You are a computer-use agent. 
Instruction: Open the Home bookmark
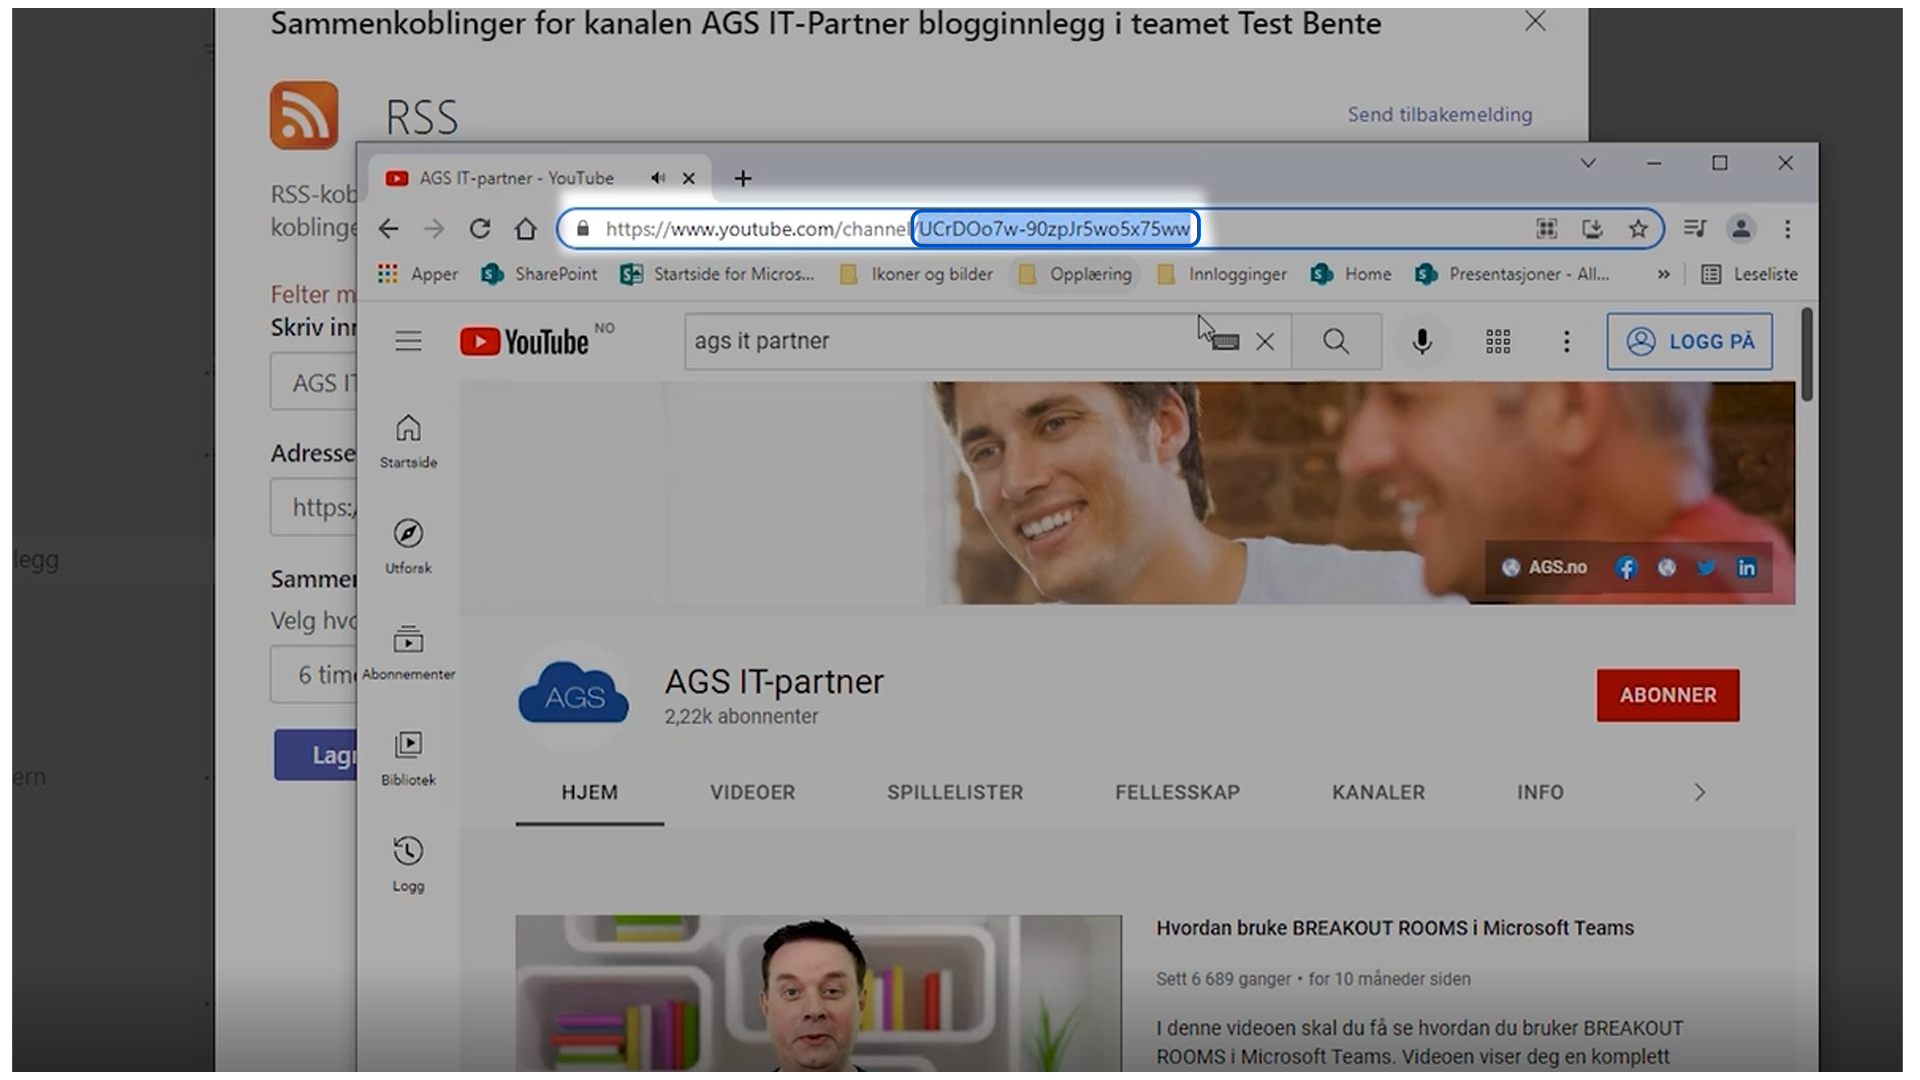point(1351,274)
